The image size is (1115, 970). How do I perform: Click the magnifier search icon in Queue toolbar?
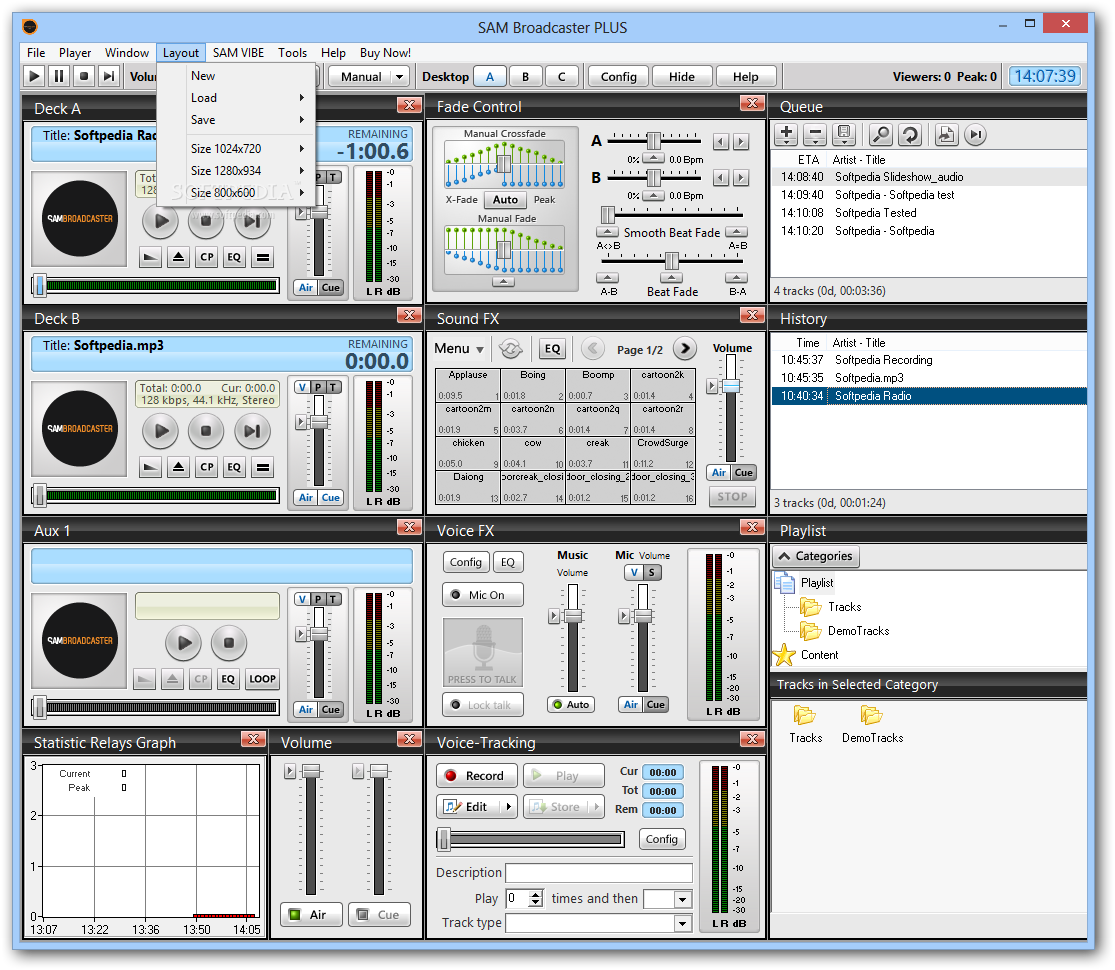point(881,134)
